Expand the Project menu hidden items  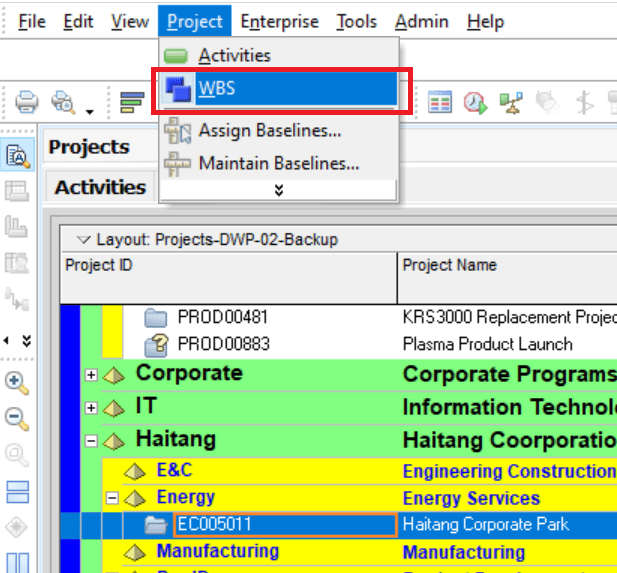(279, 190)
